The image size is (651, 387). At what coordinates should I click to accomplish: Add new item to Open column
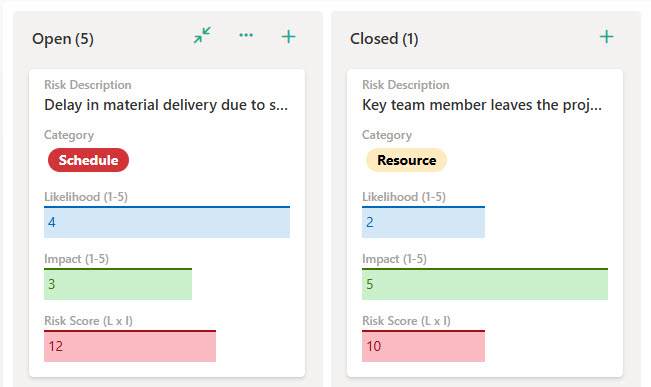click(x=289, y=37)
